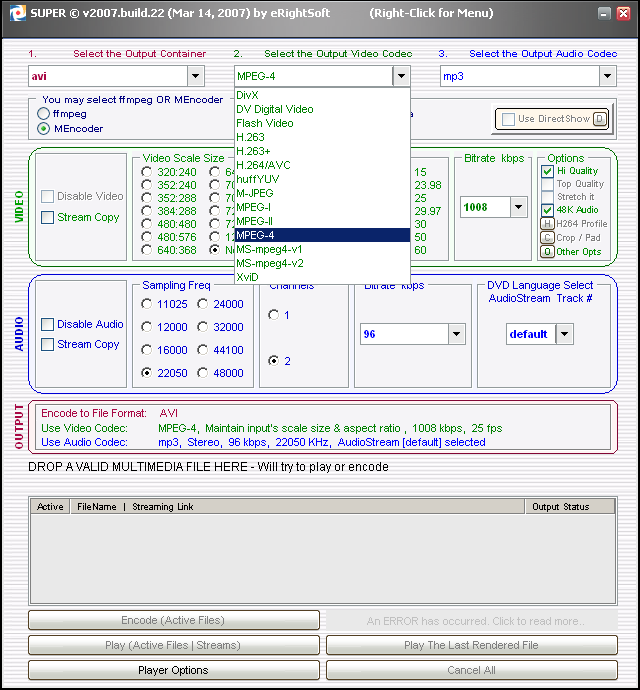Choose huffYUV codec
The height and width of the screenshot is (690, 640).
coord(322,179)
